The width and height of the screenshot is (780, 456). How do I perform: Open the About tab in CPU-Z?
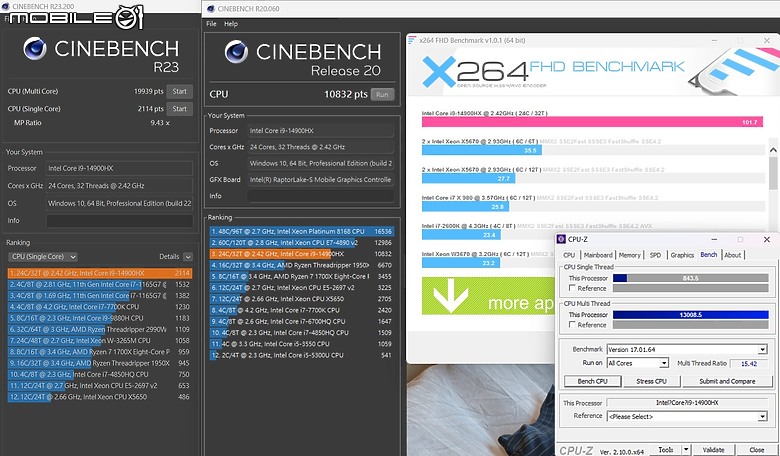[732, 255]
